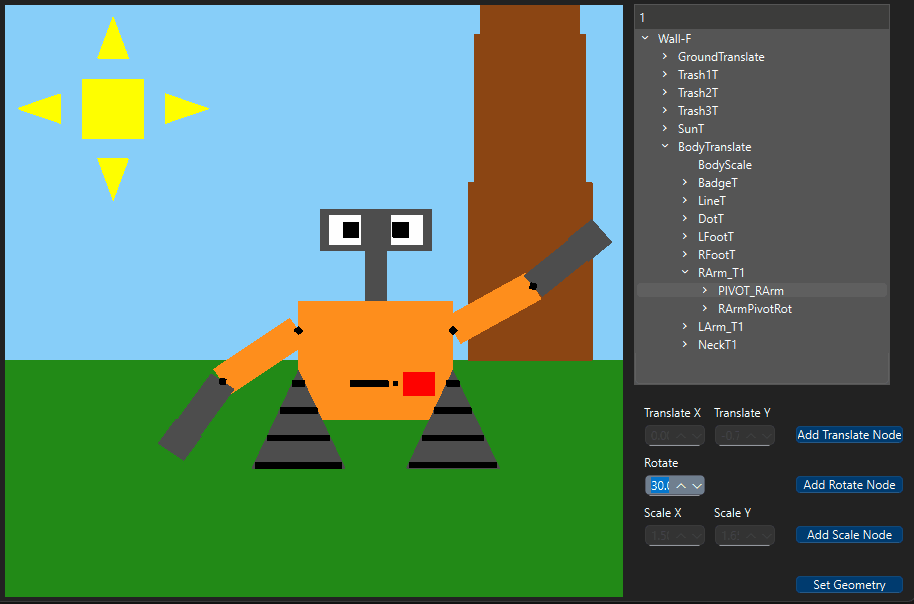The image size is (914, 604).
Task: Click the Translate X input field
Action: coord(674,436)
